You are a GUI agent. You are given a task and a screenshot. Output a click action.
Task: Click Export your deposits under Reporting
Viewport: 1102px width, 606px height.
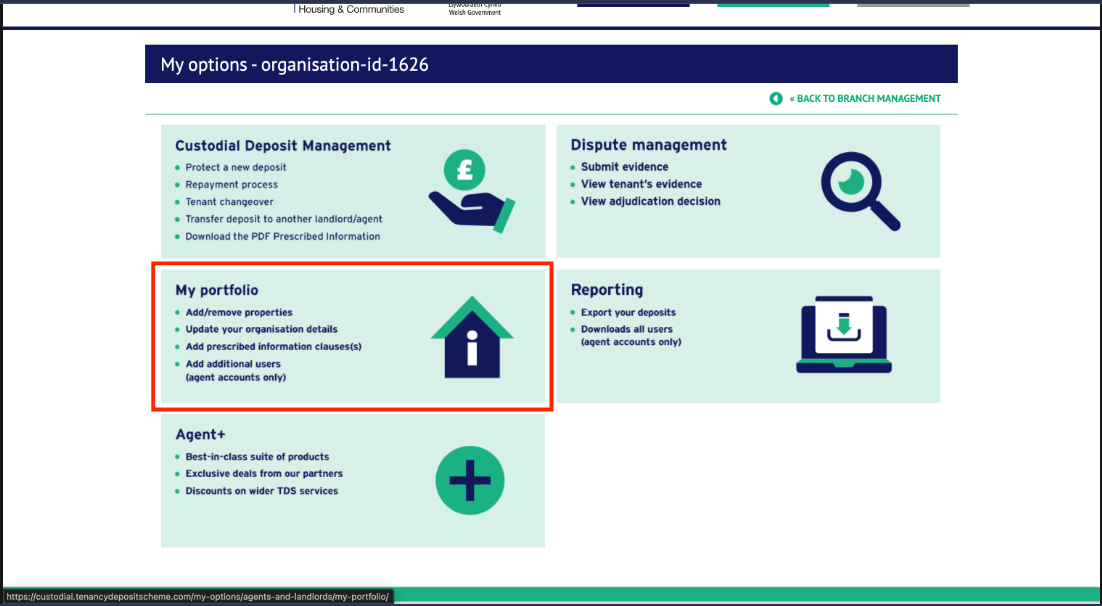pos(628,312)
